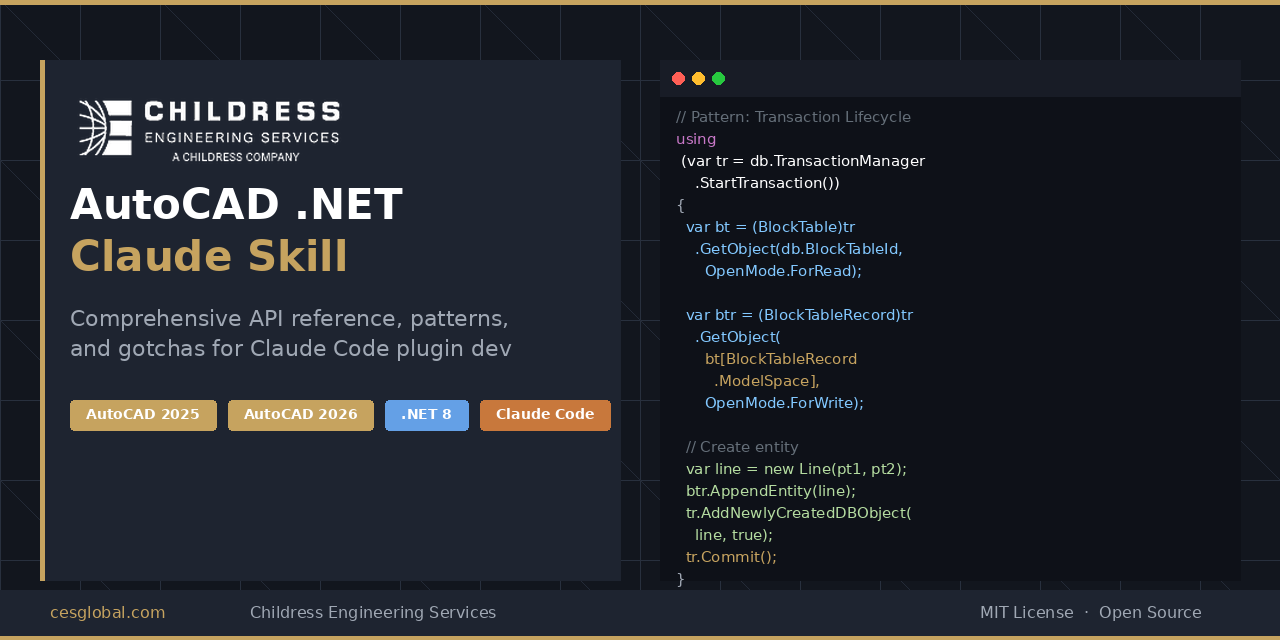The width and height of the screenshot is (1280, 640).
Task: Click the purple using keyword
Action: click(696, 139)
